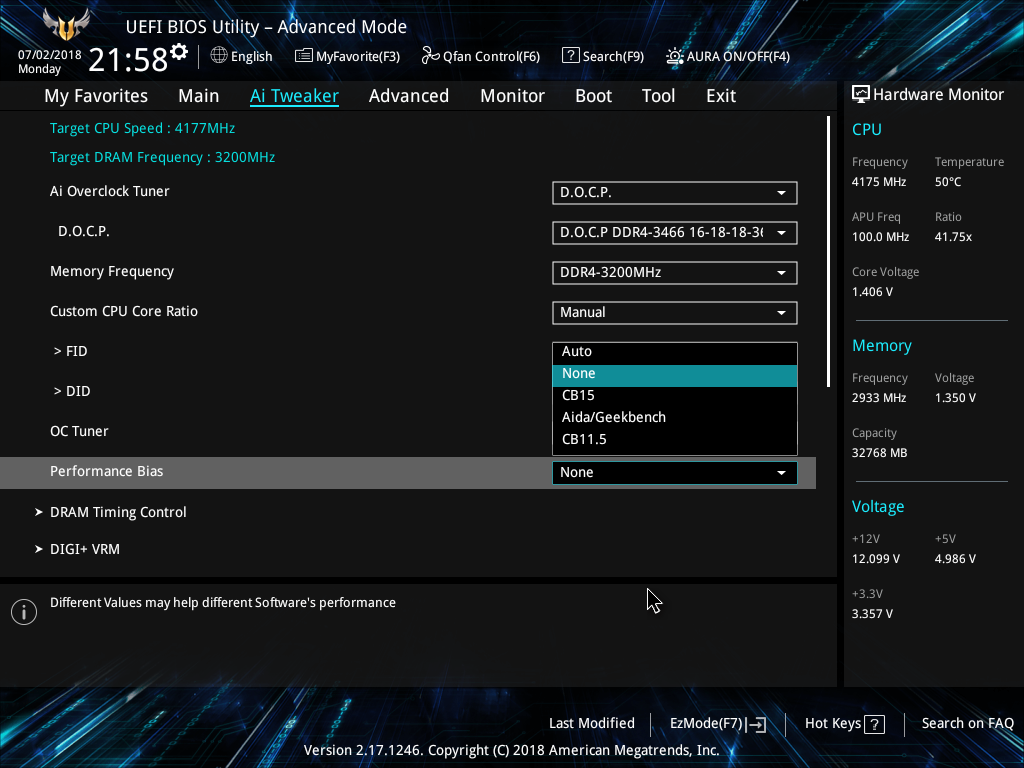The height and width of the screenshot is (768, 1024).
Task: Toggle AURA ON/OFF light icon
Action: point(675,56)
